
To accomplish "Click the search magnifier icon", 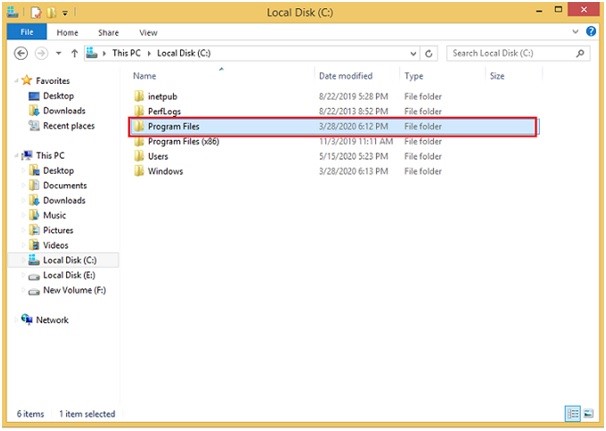I will point(586,53).
